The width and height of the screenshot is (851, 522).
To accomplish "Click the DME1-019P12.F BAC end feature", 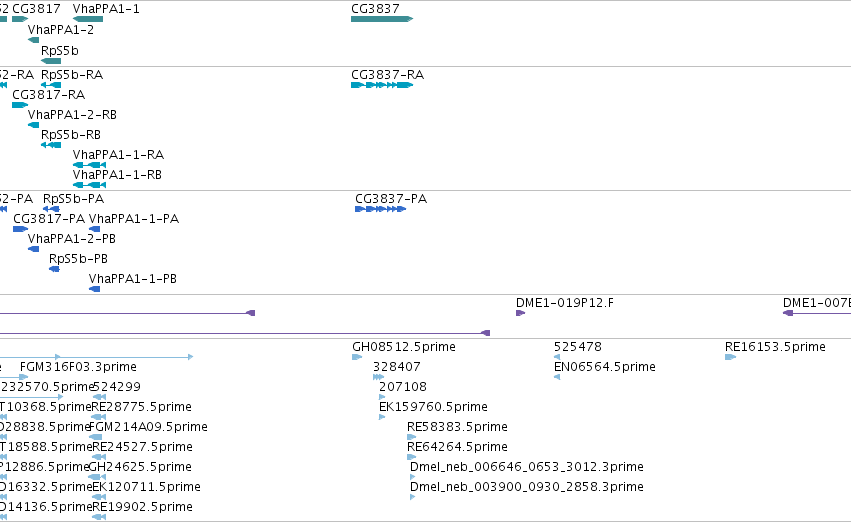I will coord(520,313).
